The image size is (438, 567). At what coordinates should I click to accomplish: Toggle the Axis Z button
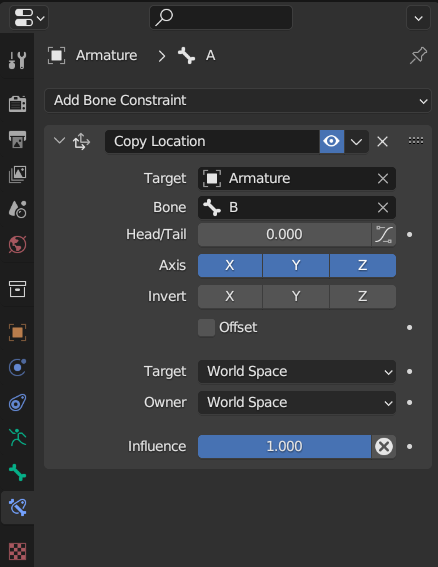coord(362,265)
